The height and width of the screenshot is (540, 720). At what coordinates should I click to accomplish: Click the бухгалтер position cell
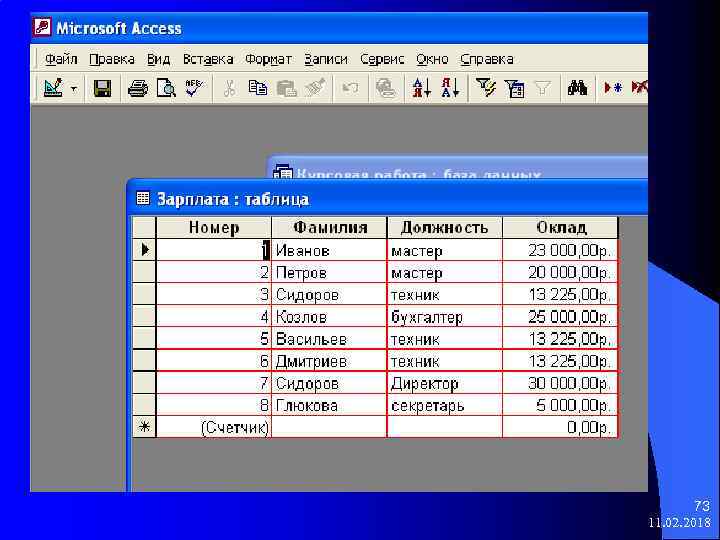[x=444, y=316]
